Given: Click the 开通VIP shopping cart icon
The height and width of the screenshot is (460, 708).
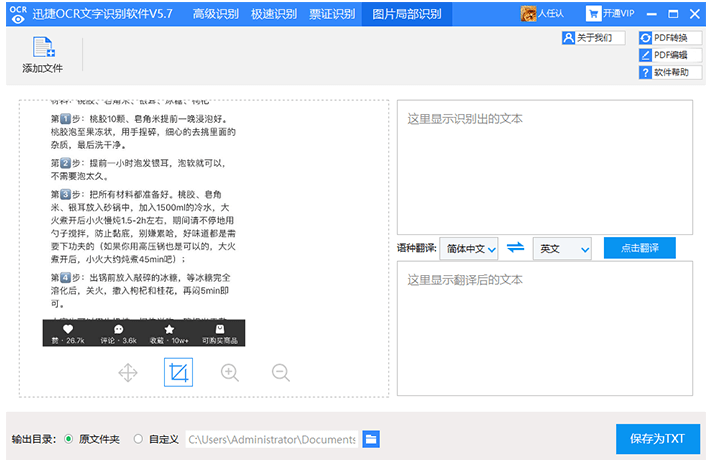Looking at the screenshot, I should pyautogui.click(x=593, y=13).
